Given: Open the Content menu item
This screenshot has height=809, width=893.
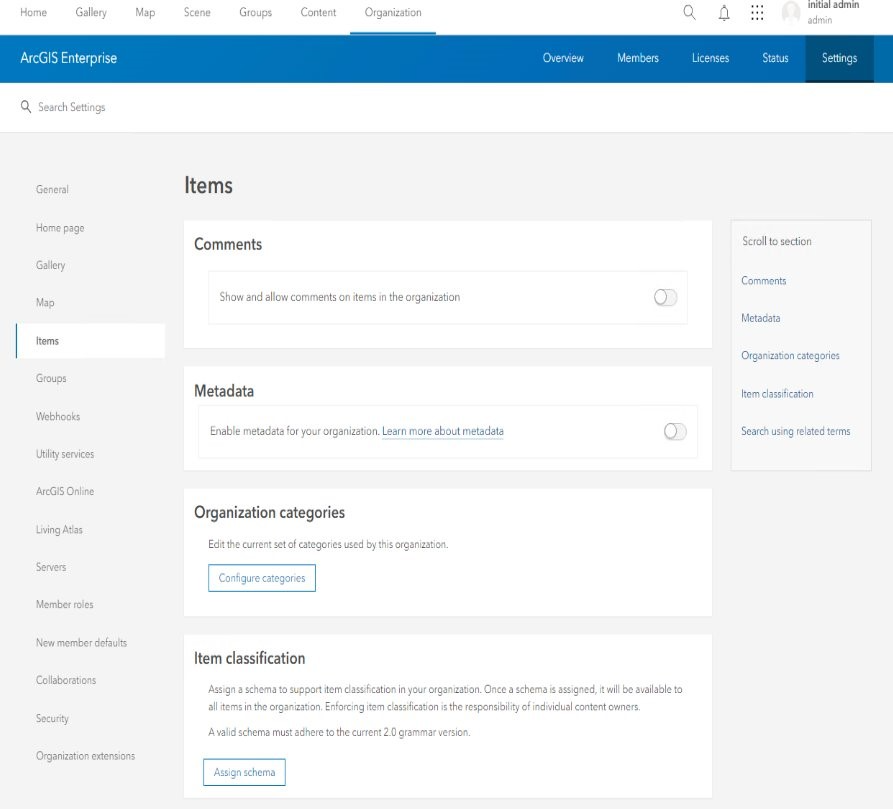Looking at the screenshot, I should 318,12.
